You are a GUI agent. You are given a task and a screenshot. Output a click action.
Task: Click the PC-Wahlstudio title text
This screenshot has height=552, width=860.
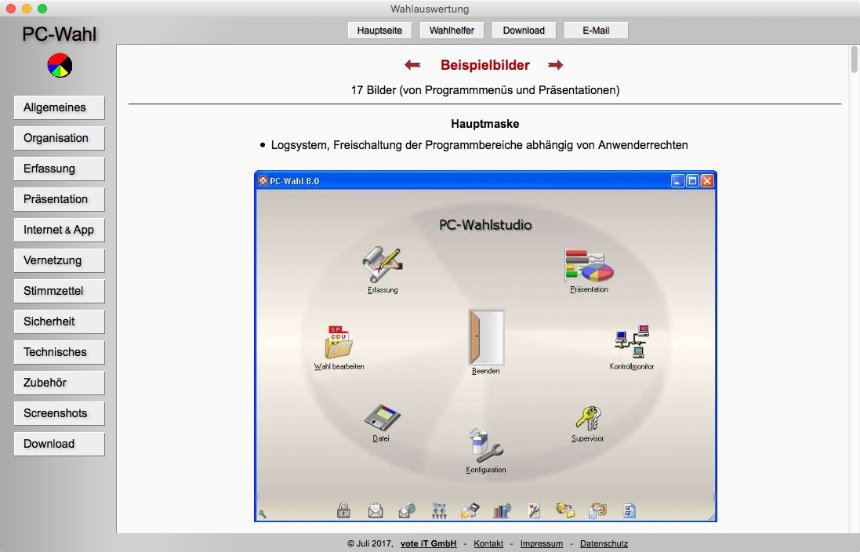(x=485, y=225)
